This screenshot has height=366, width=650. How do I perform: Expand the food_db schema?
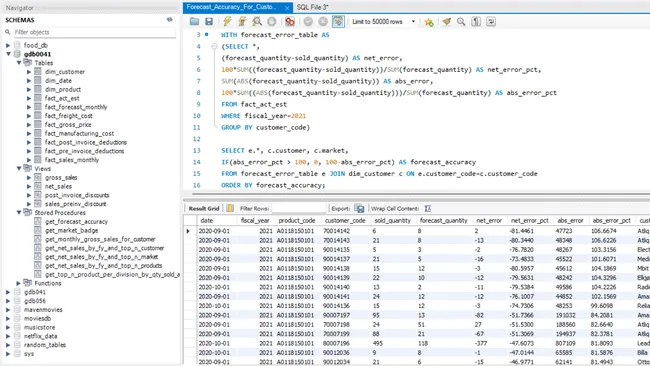tap(8, 45)
